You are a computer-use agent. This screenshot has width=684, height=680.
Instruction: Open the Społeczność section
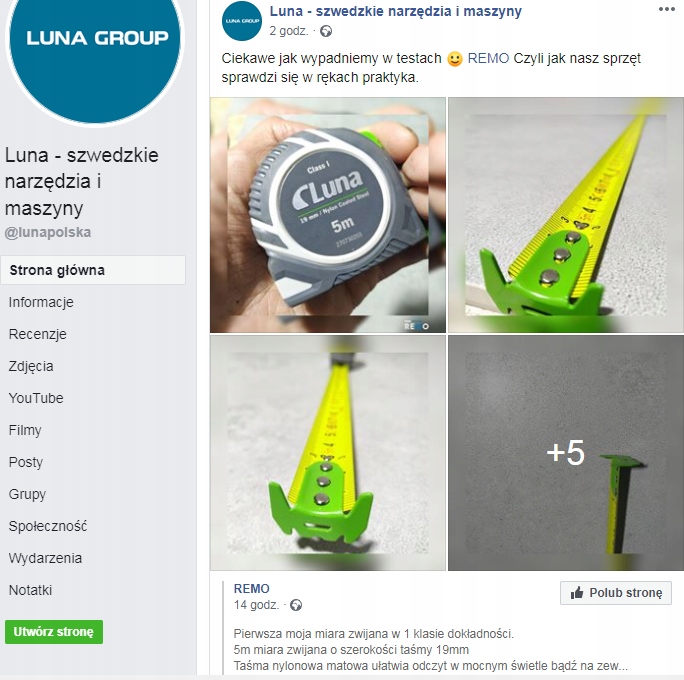coord(48,526)
